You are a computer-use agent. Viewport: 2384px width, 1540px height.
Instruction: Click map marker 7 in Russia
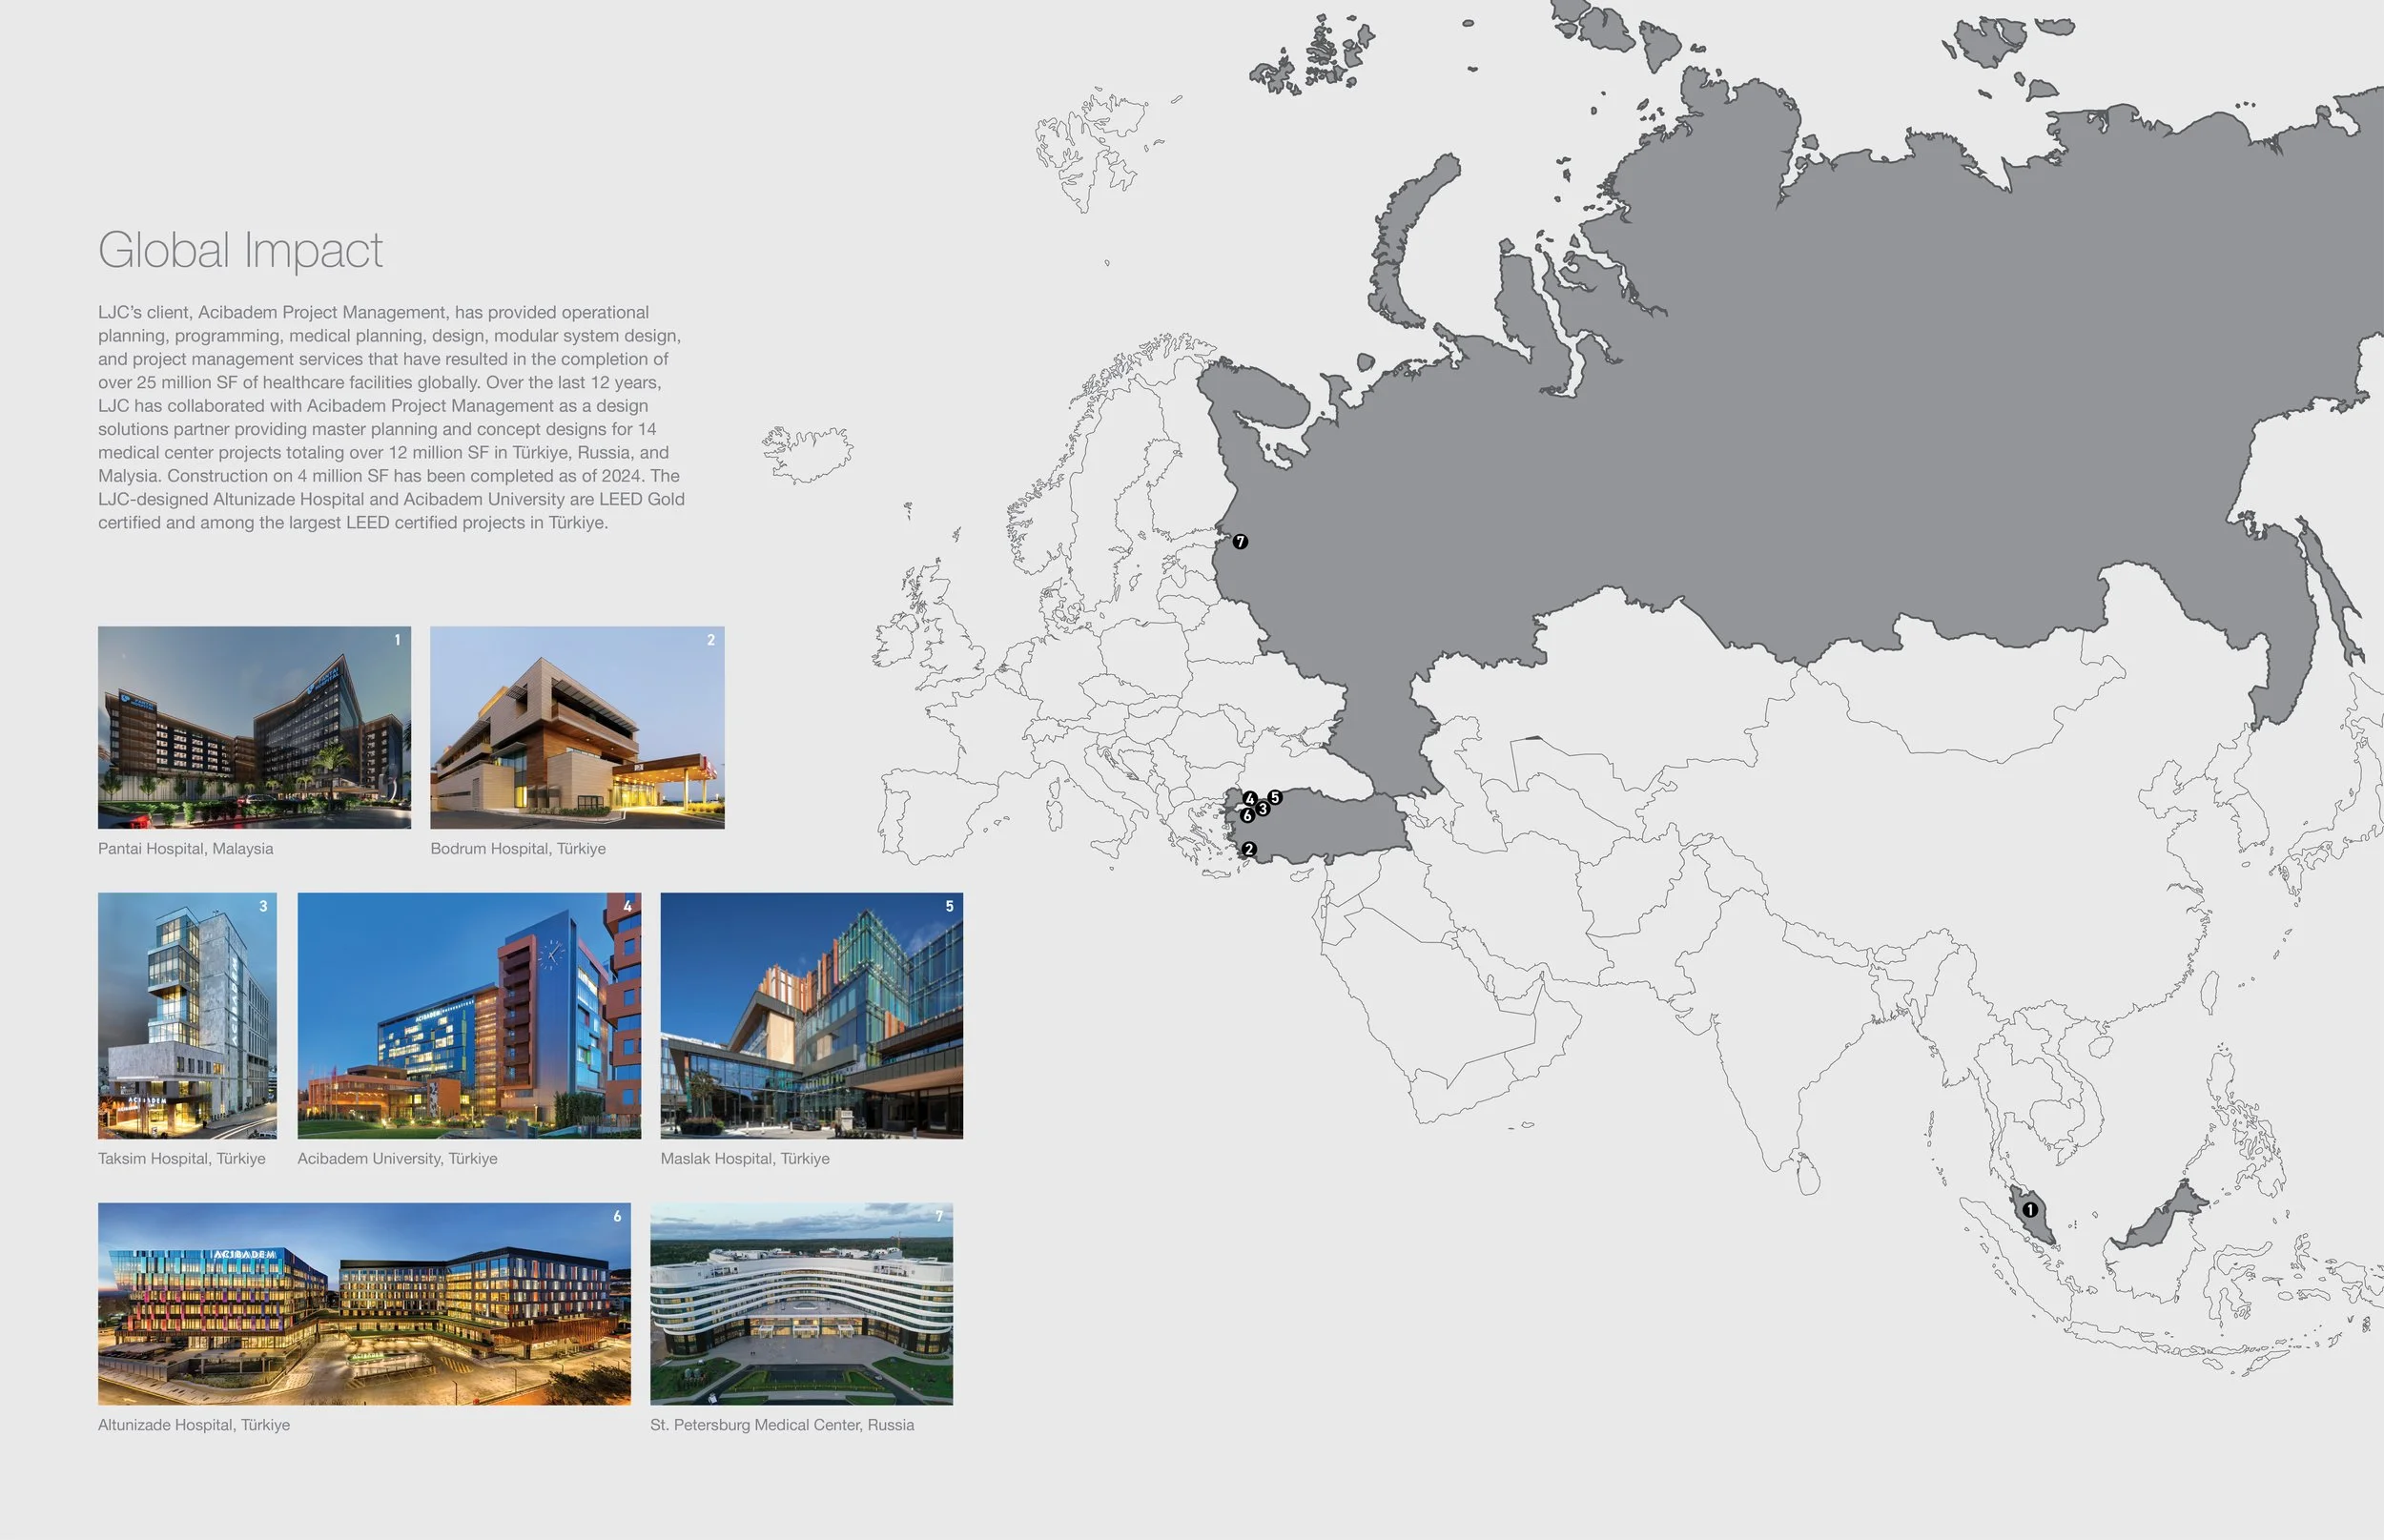(x=1240, y=541)
